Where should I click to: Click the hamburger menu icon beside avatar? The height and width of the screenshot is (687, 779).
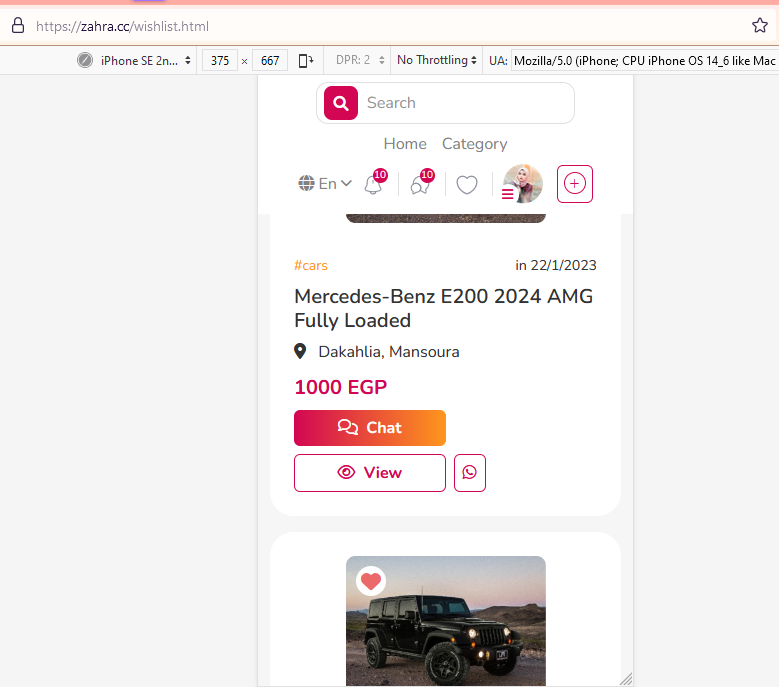point(507,194)
